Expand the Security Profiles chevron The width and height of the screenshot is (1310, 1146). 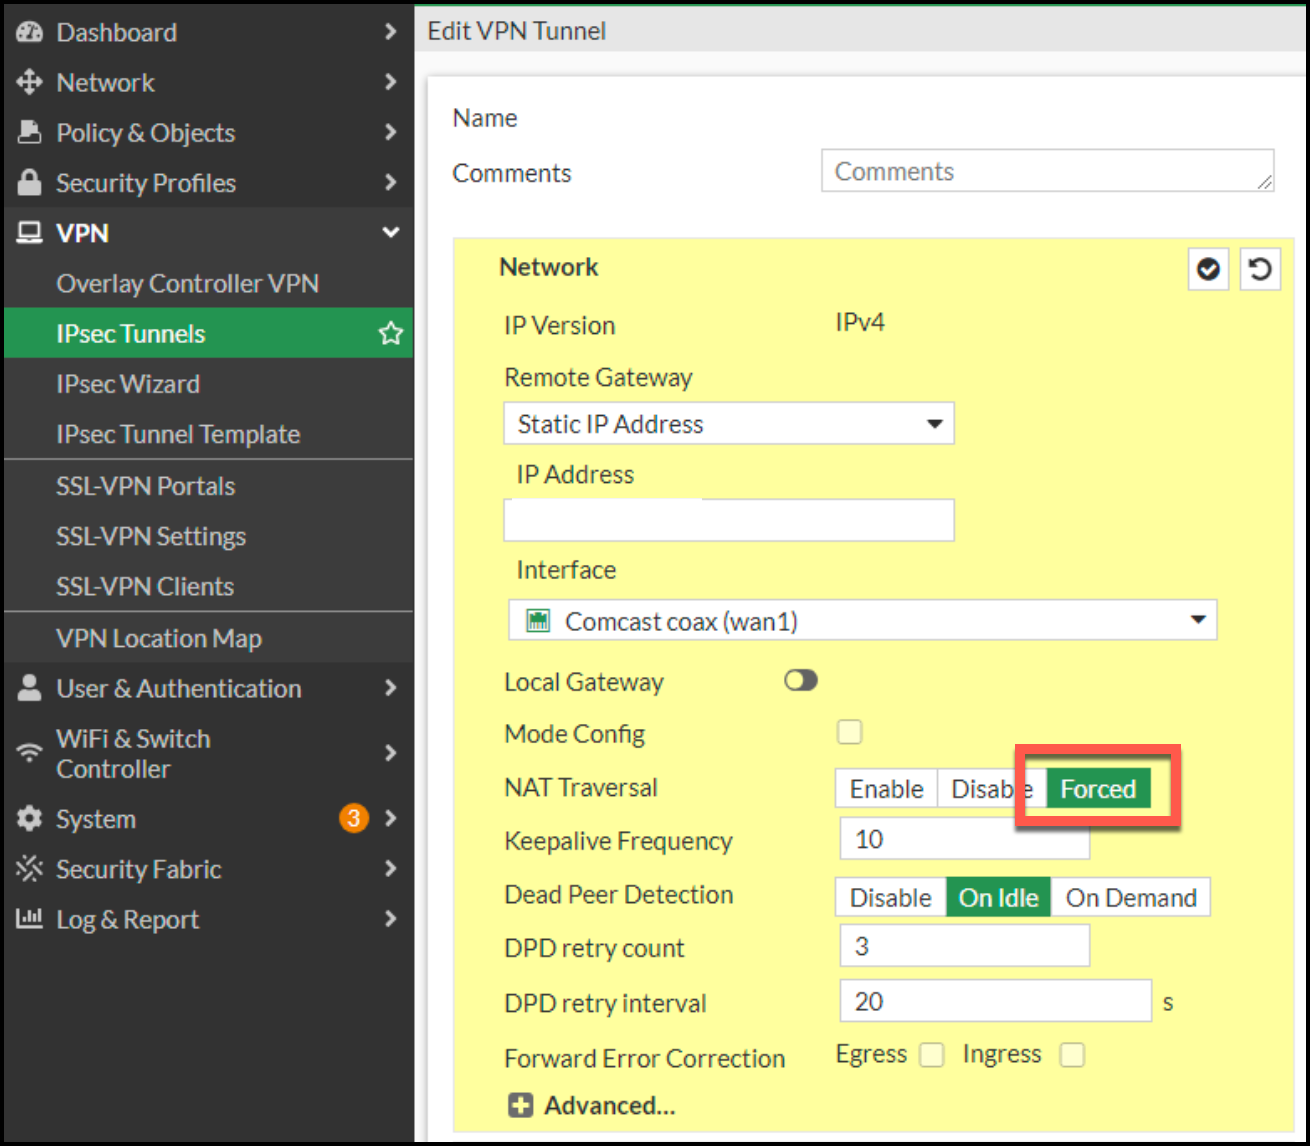pyautogui.click(x=390, y=182)
